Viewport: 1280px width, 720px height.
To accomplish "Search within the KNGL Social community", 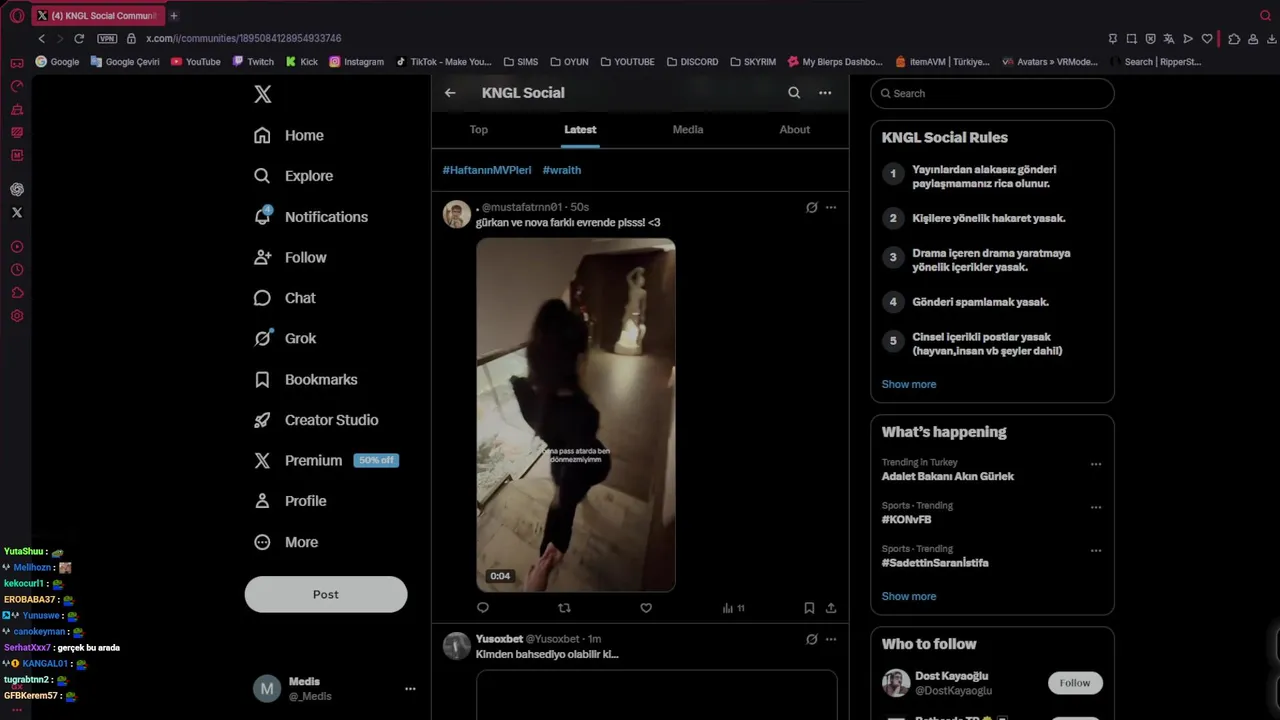I will pos(794,93).
